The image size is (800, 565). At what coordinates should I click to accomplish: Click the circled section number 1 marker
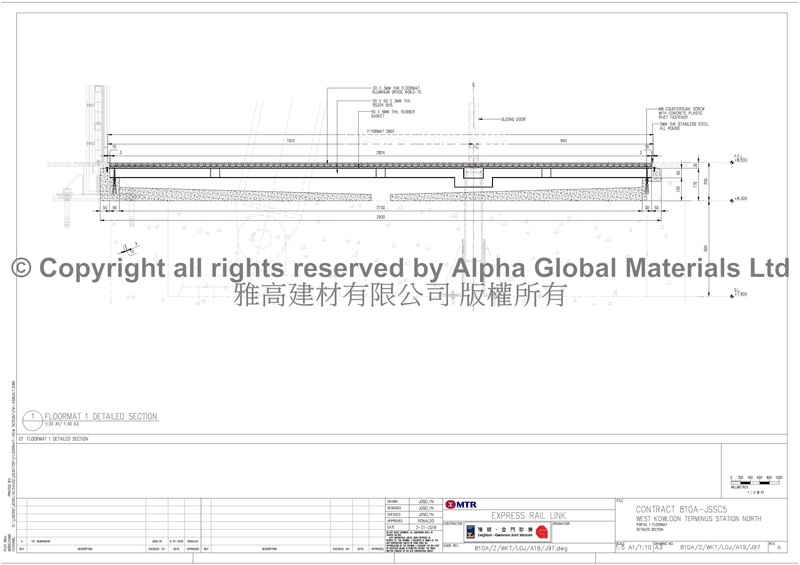(x=32, y=418)
